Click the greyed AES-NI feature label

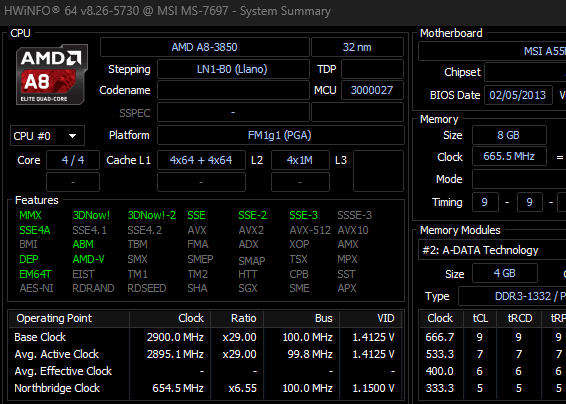[x=36, y=288]
